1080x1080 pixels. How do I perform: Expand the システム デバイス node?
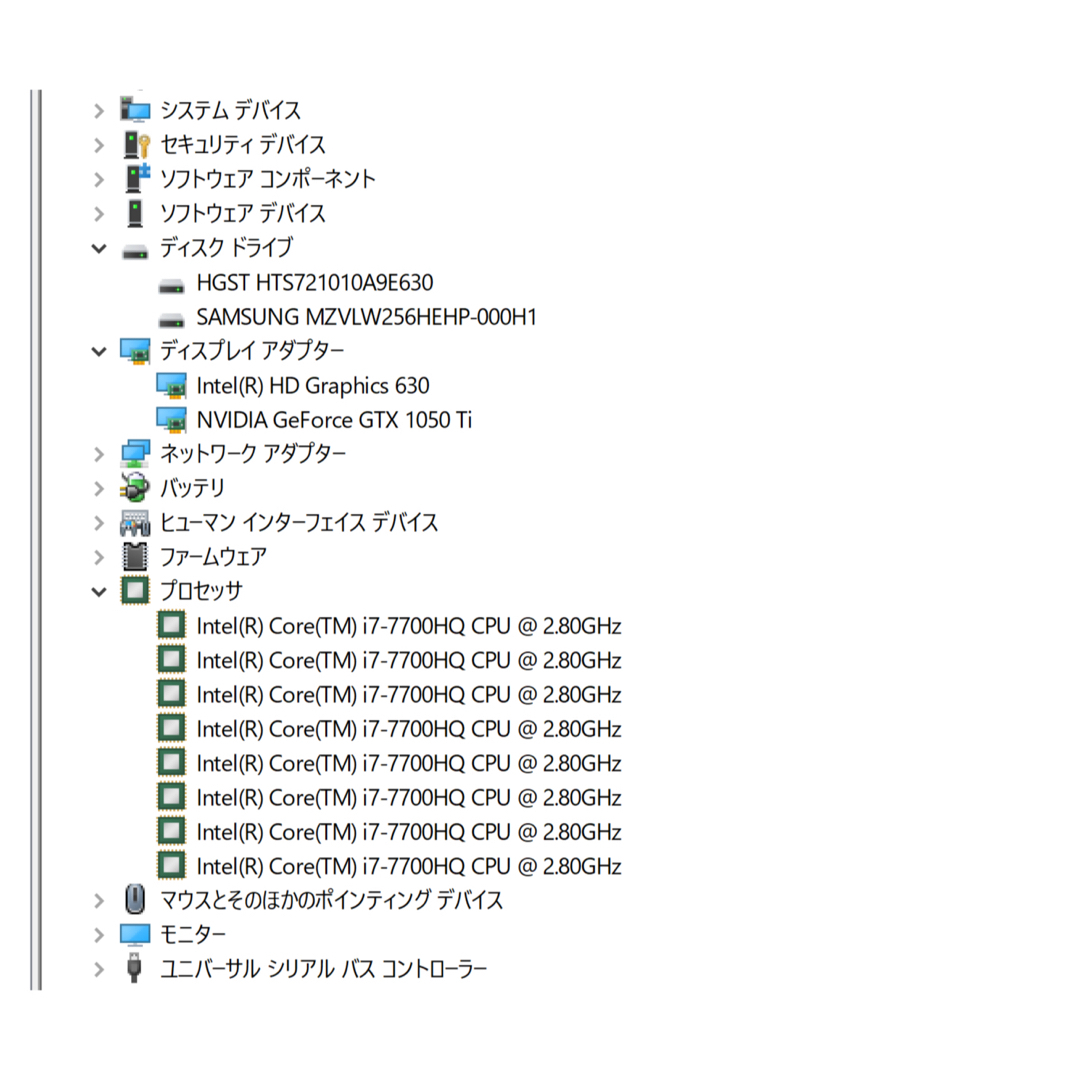tap(99, 111)
